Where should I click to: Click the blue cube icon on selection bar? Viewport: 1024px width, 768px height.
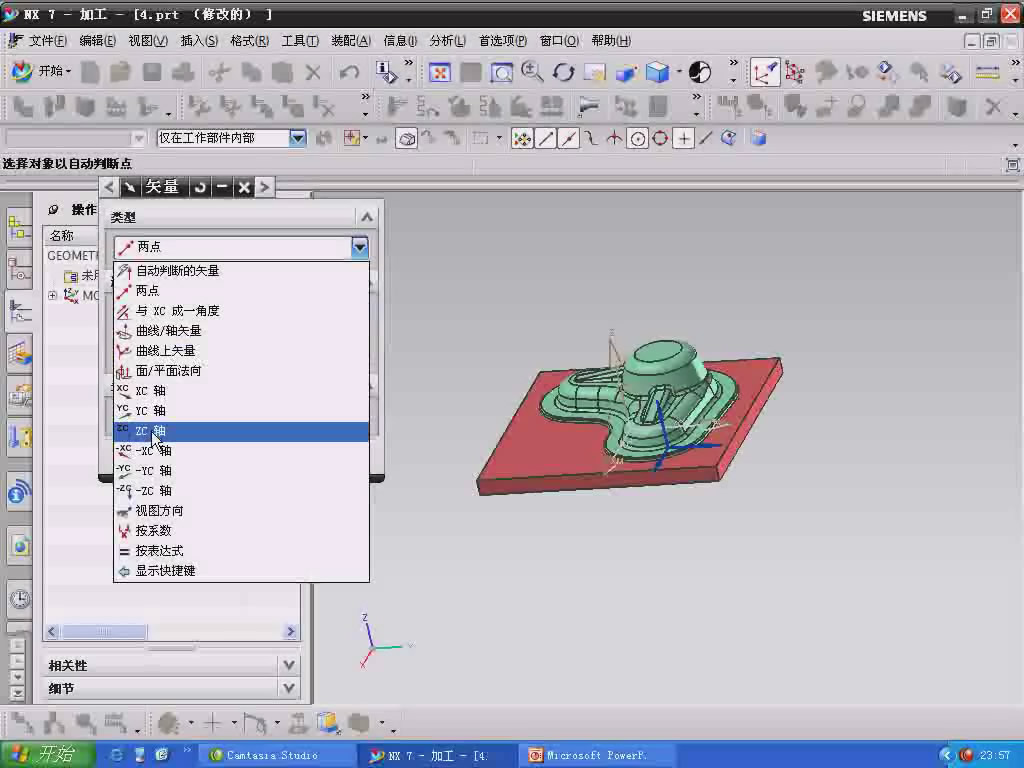(758, 138)
